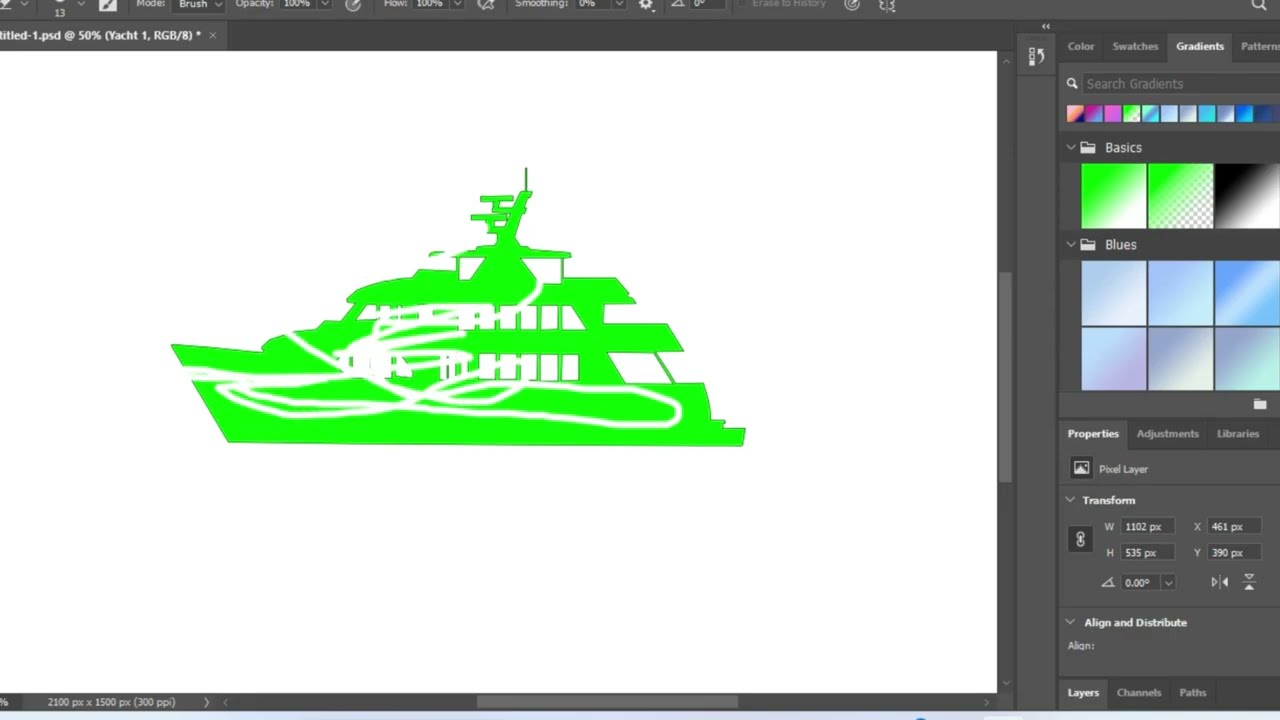Click the Flow percentage field
Screen dimensions: 1280x720
[430, 5]
